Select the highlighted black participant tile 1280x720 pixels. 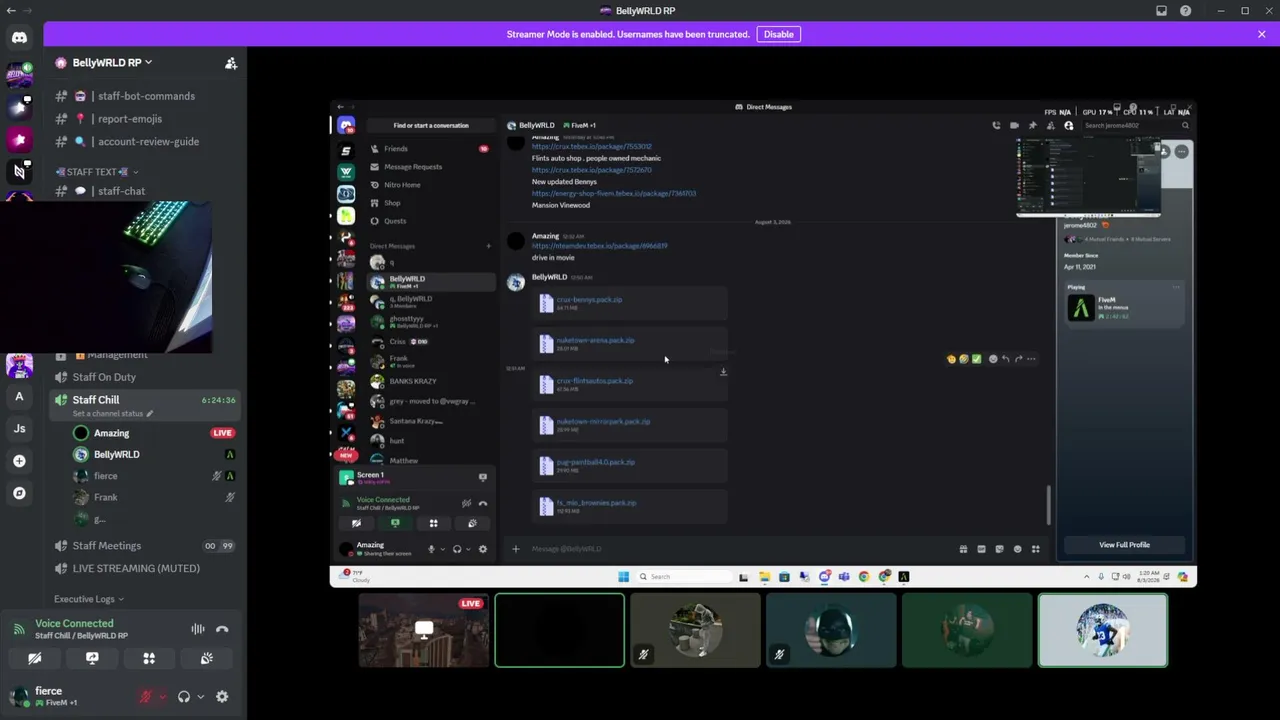pos(559,630)
